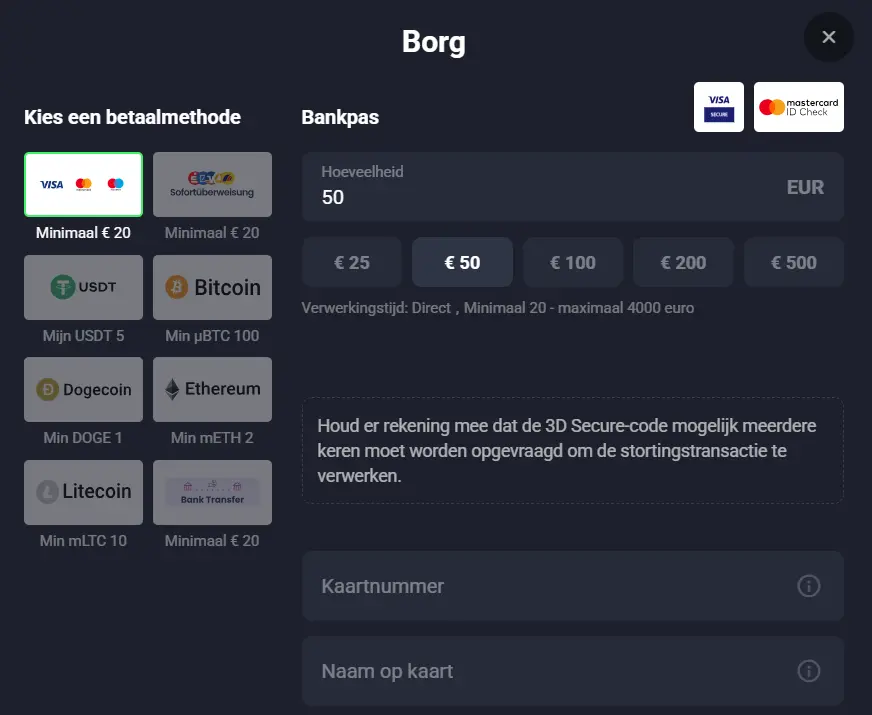Choose USDT as payment method

coord(83,287)
